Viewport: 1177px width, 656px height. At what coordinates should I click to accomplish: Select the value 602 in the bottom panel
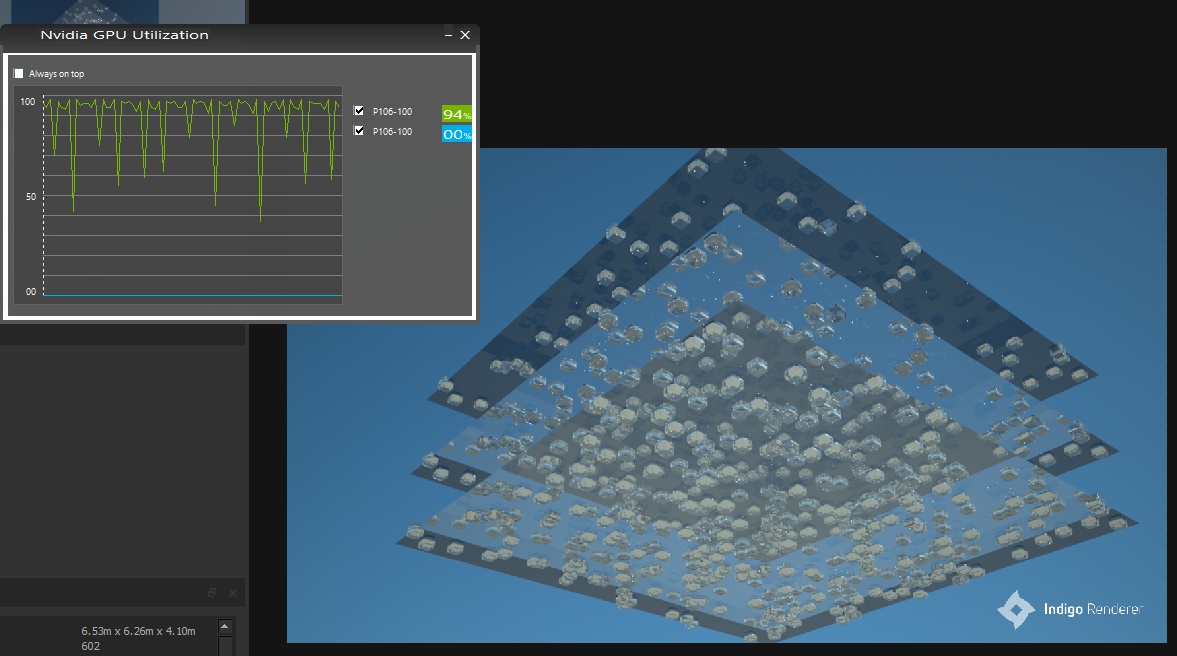pyautogui.click(x=91, y=646)
